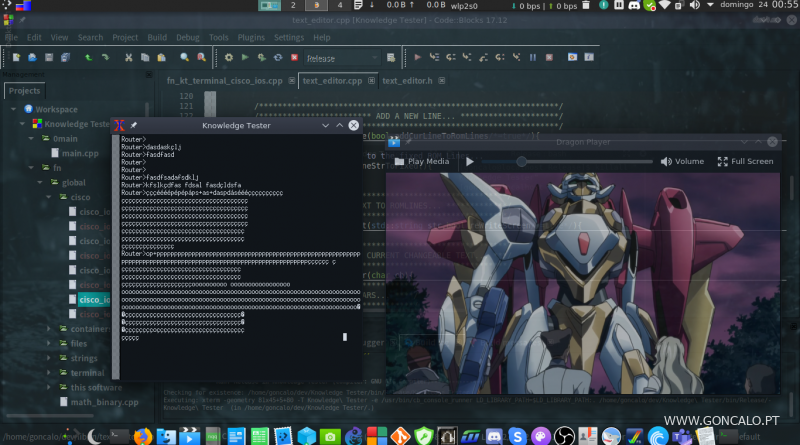Click the Cut scissors icon
Viewport: 800px width, 445px height.
129,58
